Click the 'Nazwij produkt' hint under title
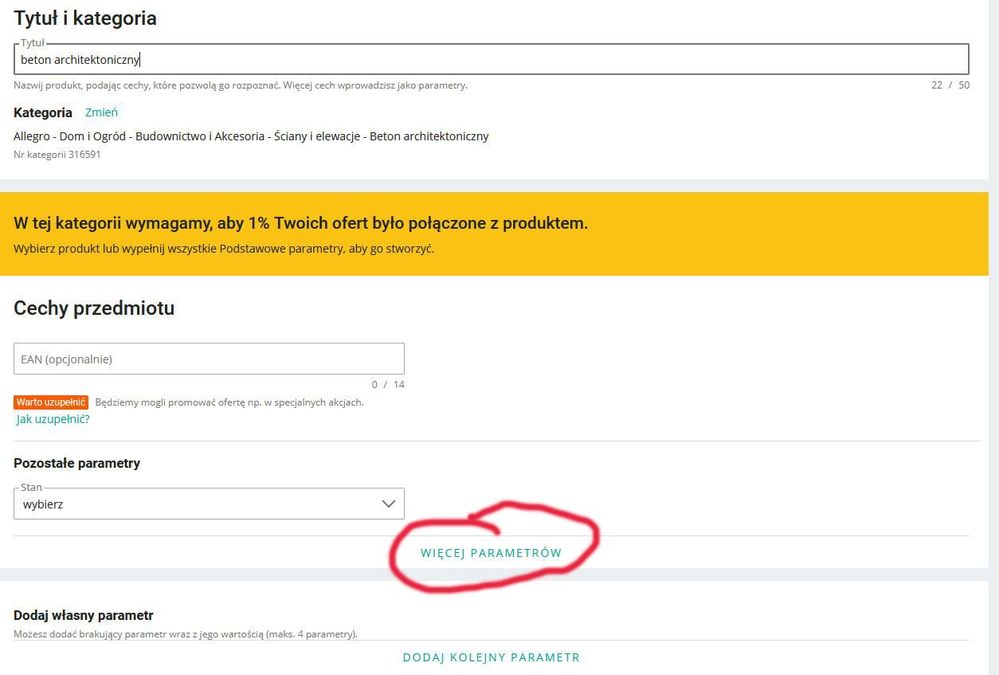Viewport: 999px width, 675px height. pyautogui.click(x=240, y=85)
